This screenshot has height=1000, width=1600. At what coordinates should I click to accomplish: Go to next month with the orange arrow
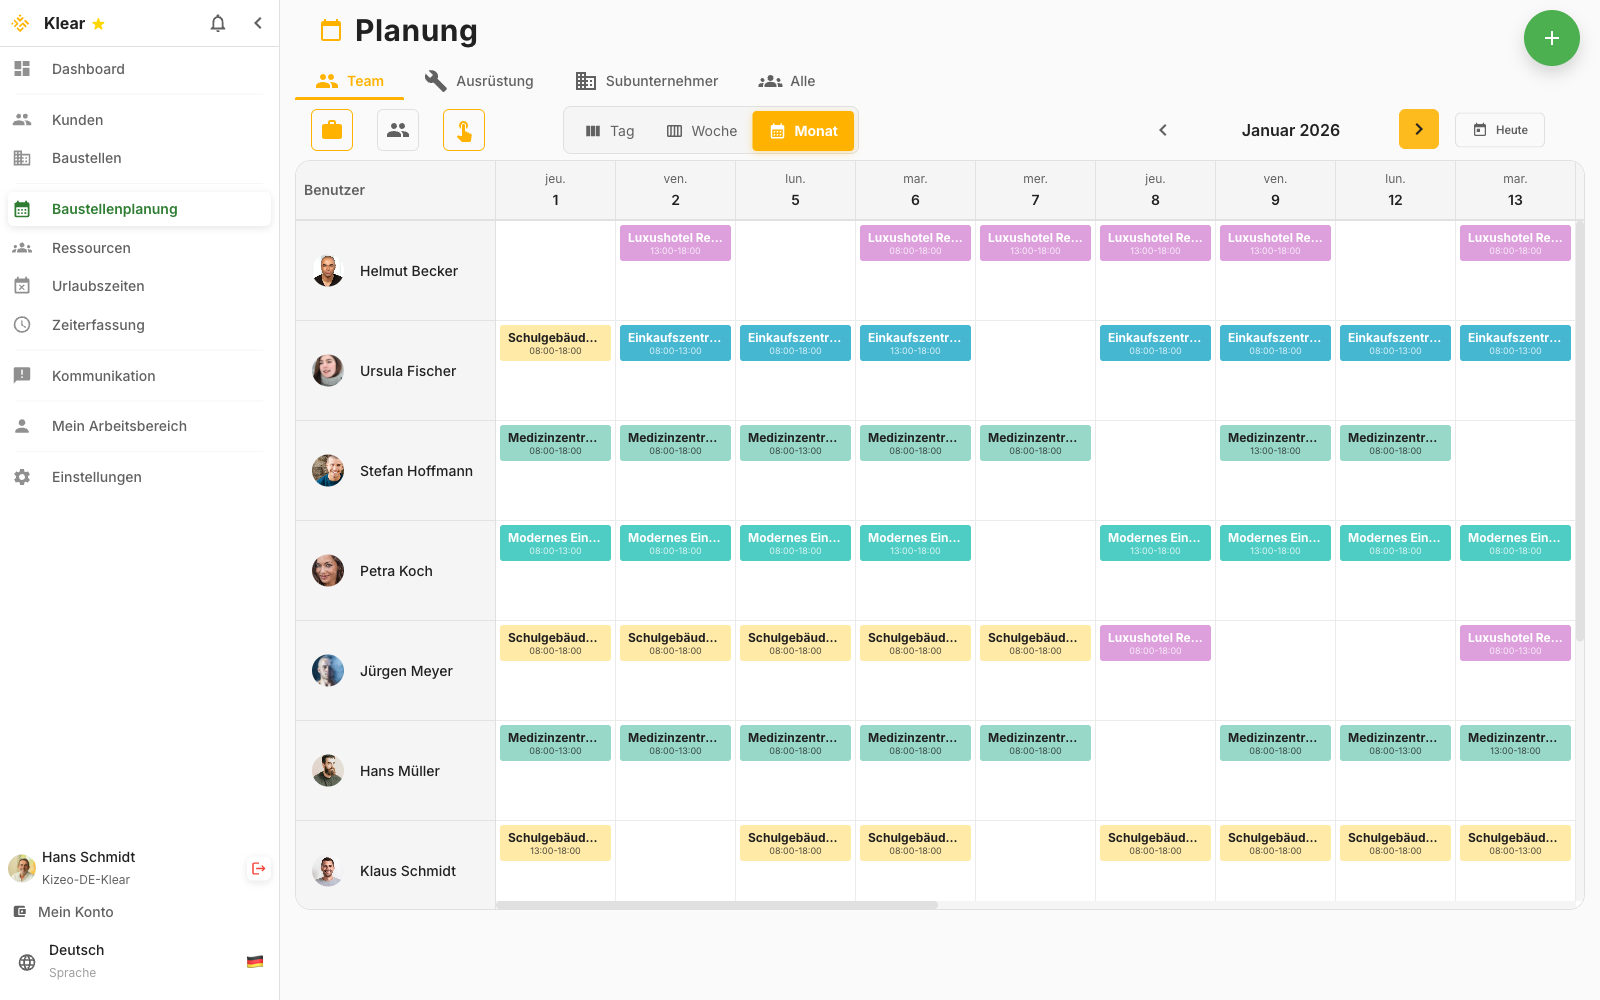(1419, 129)
